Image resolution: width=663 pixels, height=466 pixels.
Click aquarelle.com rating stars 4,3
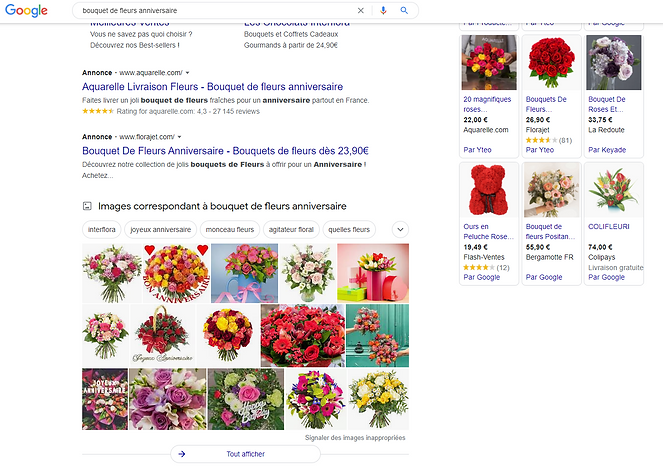tap(98, 111)
